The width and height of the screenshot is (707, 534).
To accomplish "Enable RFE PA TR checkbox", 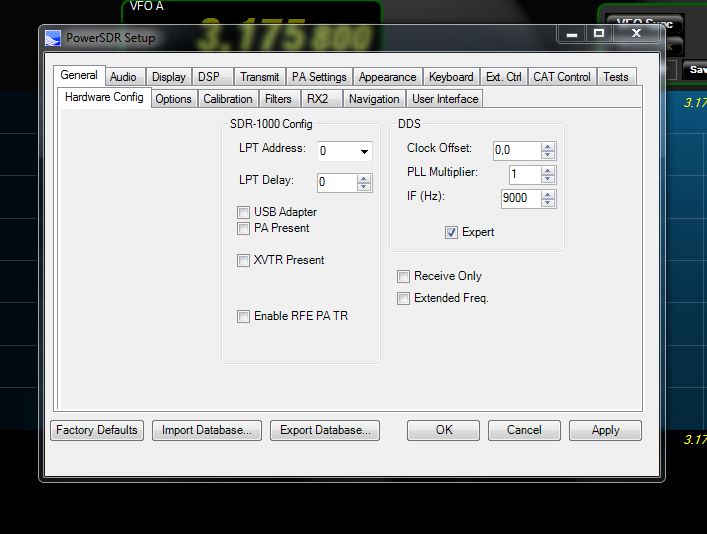I will [x=243, y=316].
